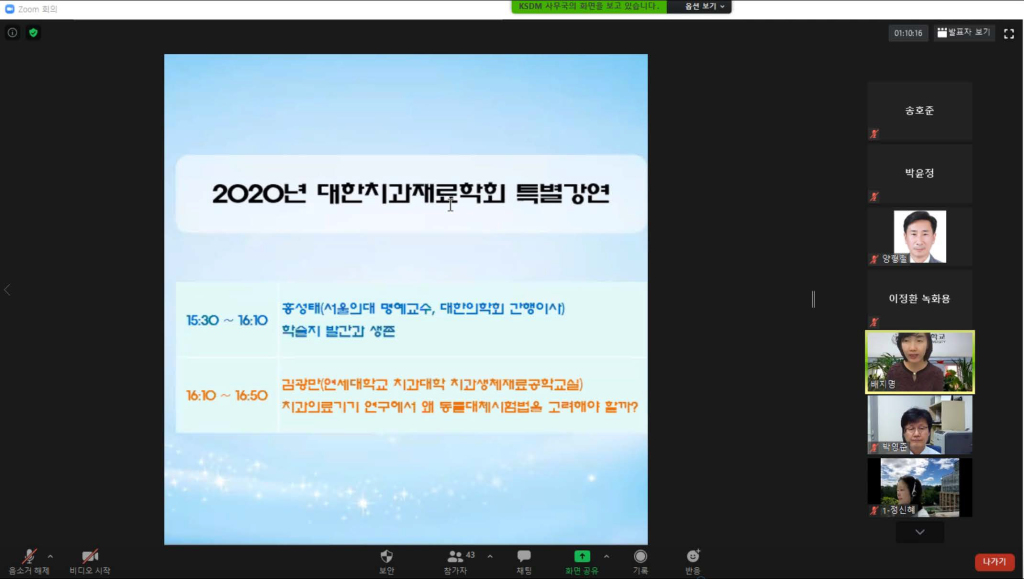The height and width of the screenshot is (579, 1024).
Task: Click the red Leave meeting button
Action: point(994,562)
